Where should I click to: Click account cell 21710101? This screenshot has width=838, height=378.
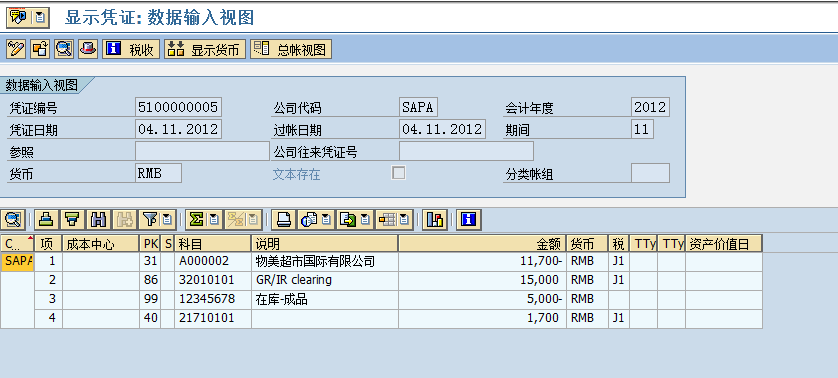[x=213, y=318]
